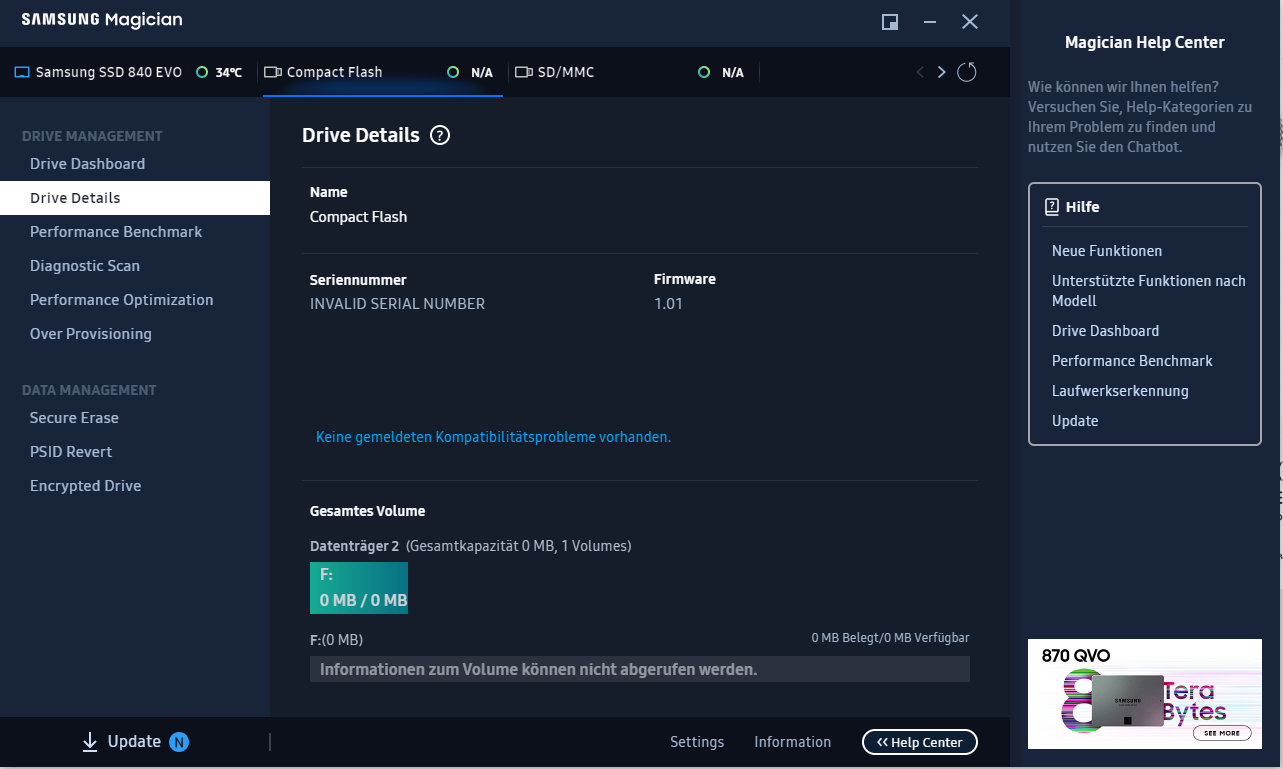
Task: Click the Compact Flash drive icon
Action: pos(273,72)
